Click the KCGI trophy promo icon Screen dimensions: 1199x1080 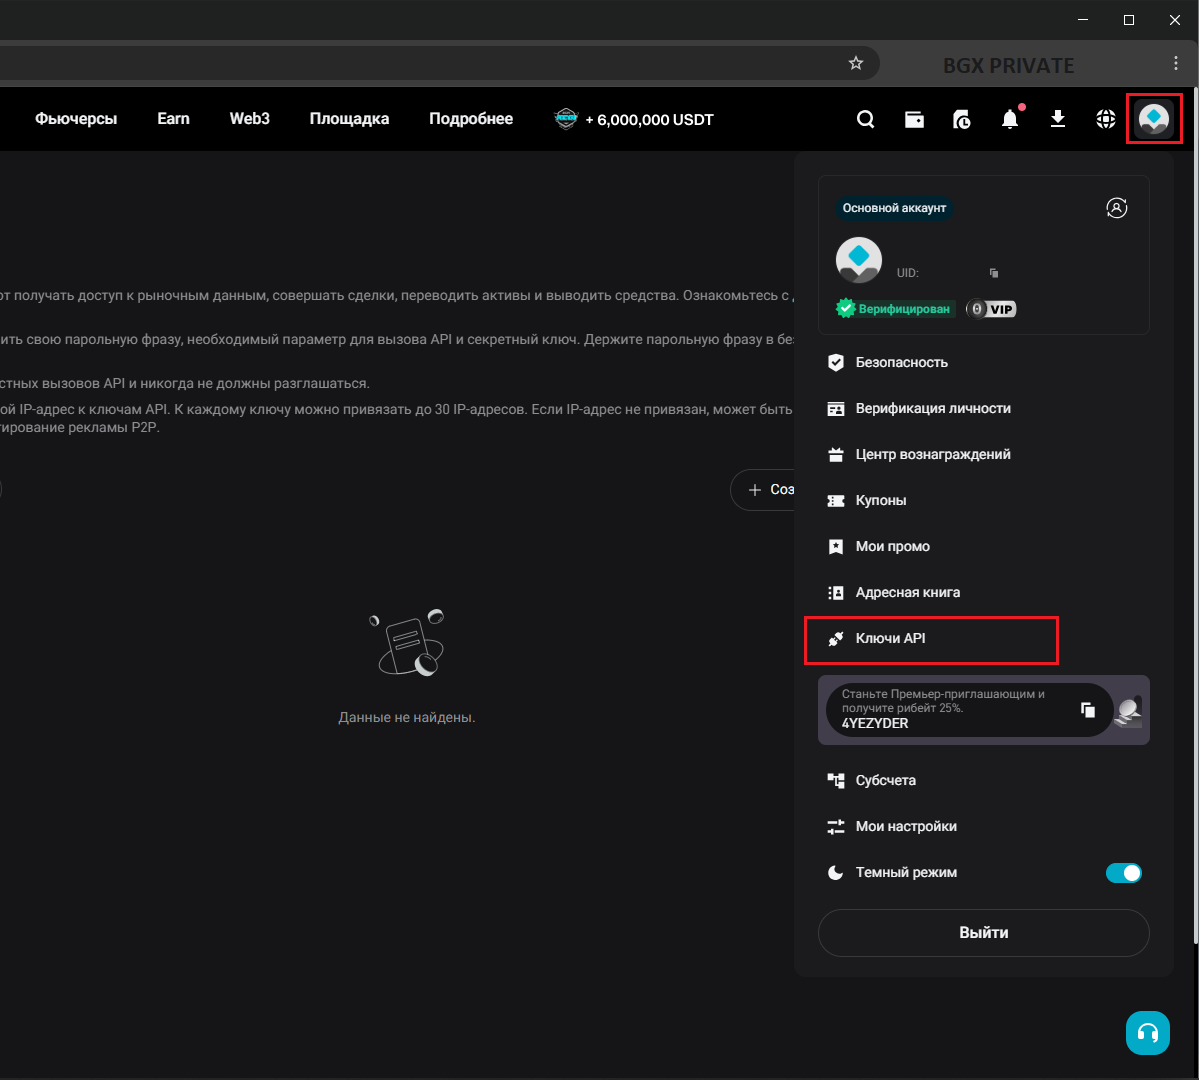coord(566,119)
